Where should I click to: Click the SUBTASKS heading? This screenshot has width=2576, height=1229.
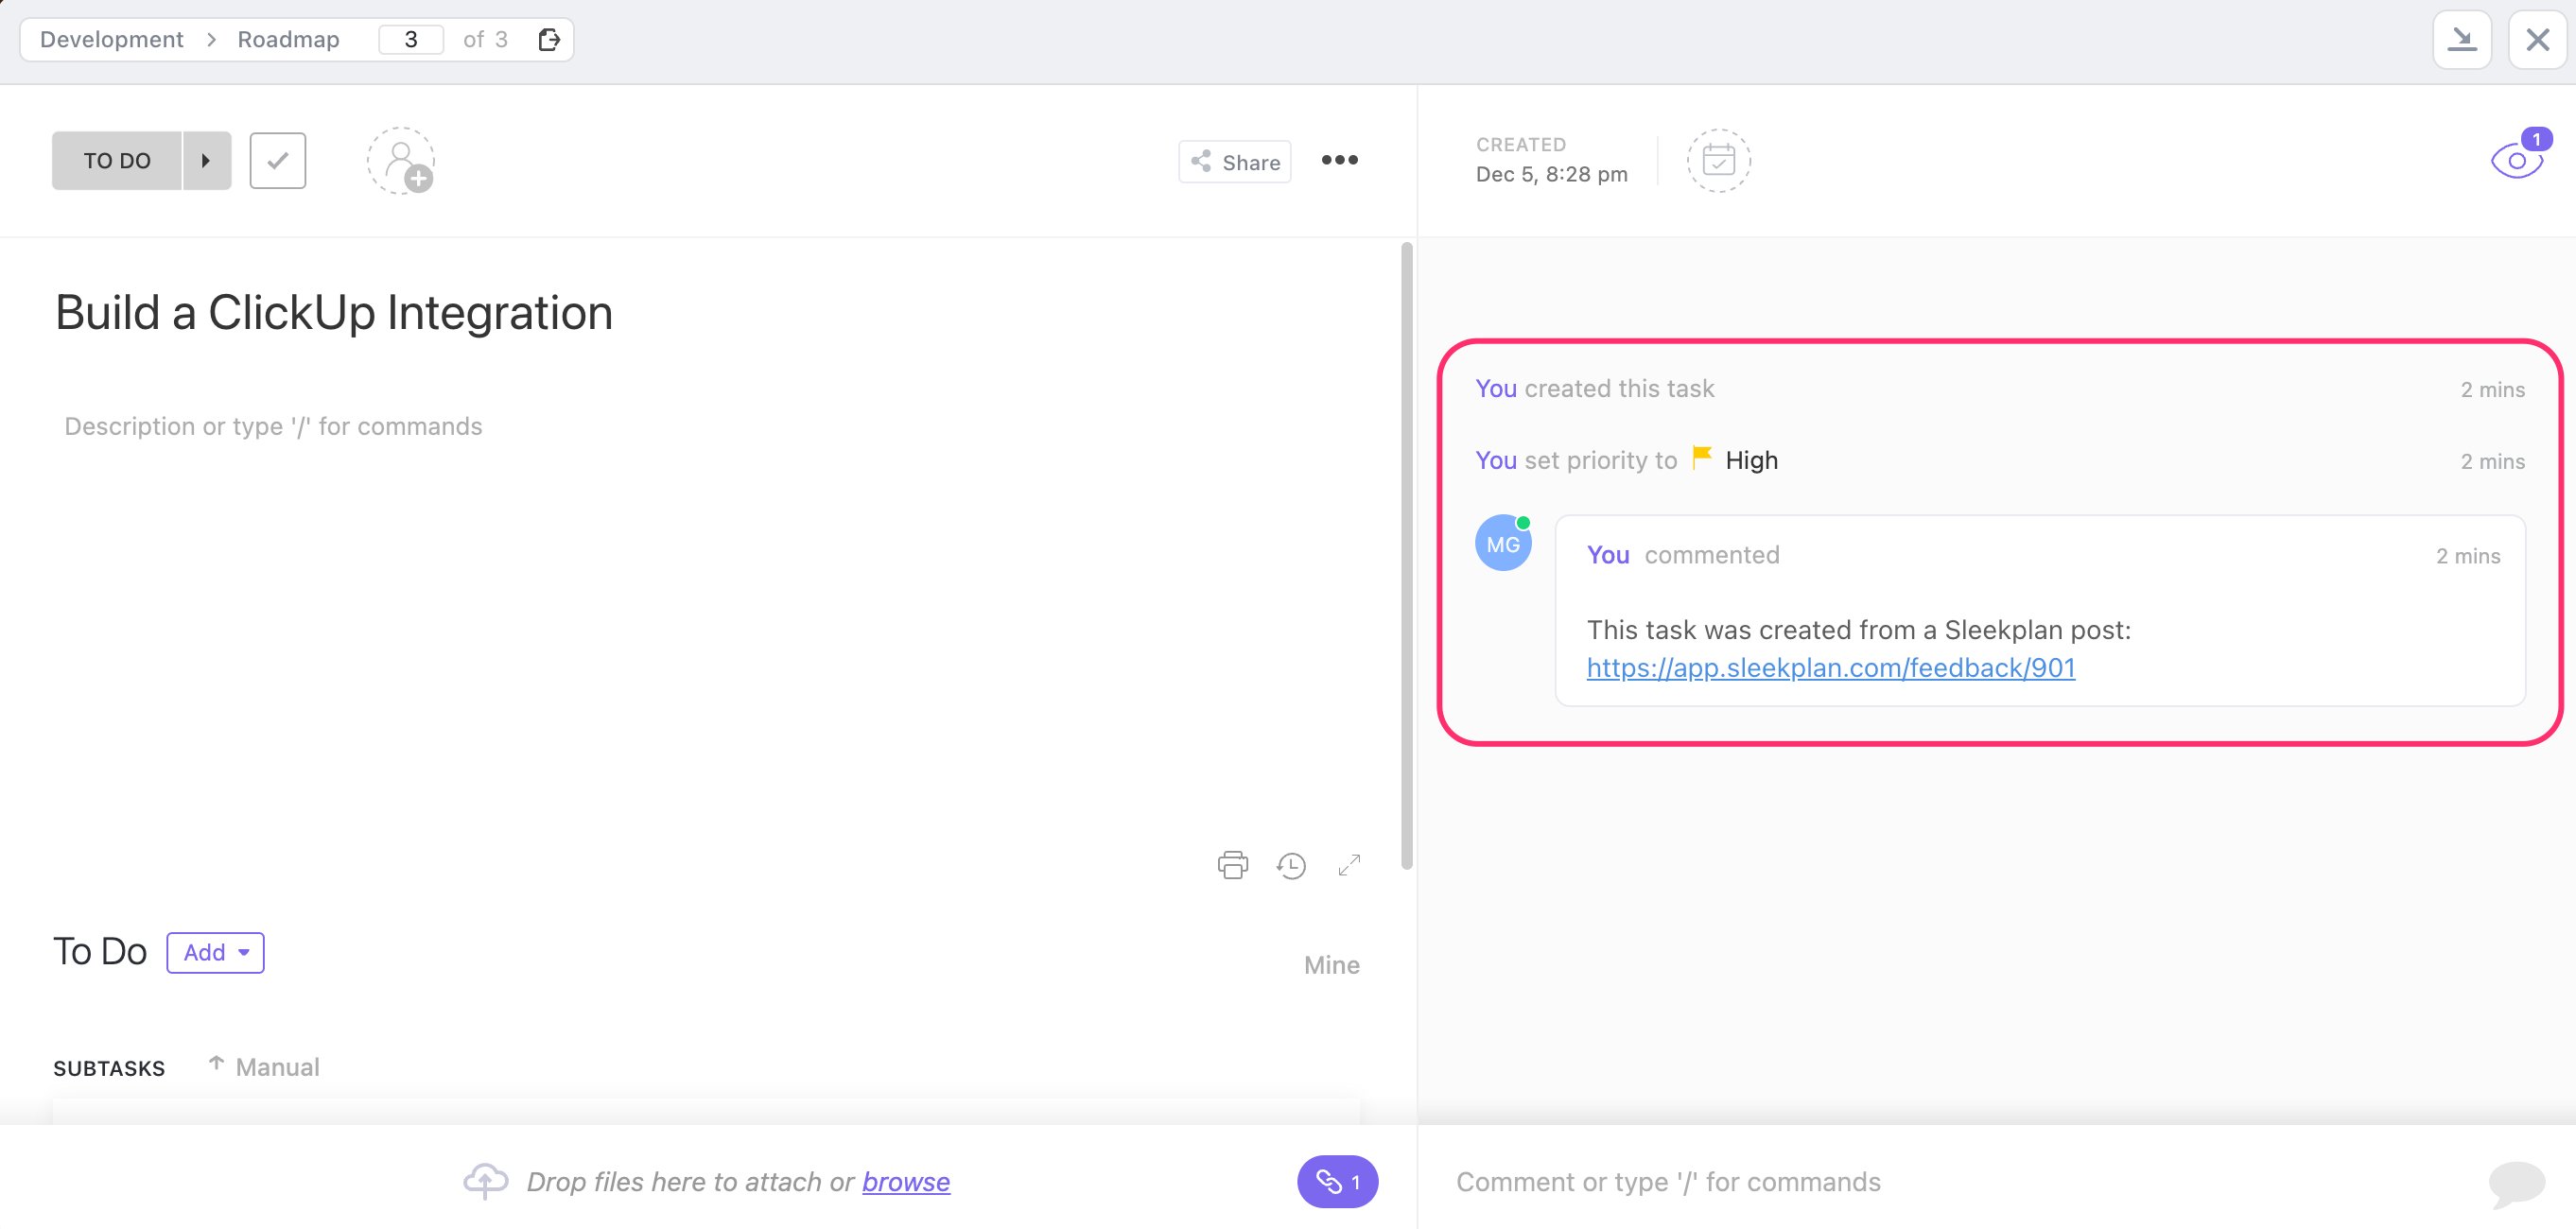pyautogui.click(x=109, y=1068)
